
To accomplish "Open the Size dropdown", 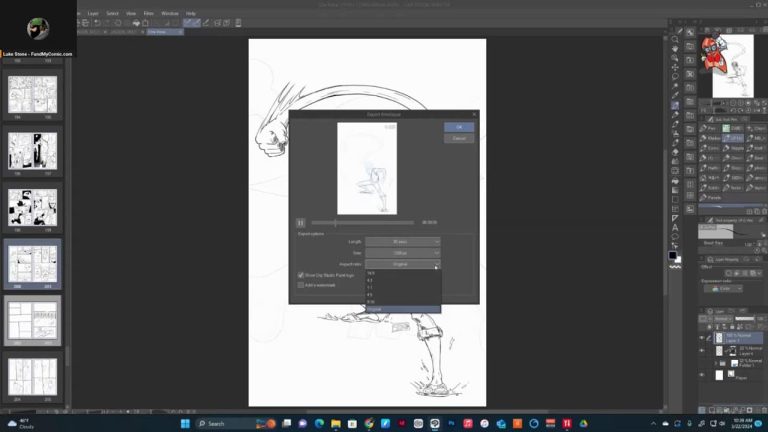I will (402, 253).
